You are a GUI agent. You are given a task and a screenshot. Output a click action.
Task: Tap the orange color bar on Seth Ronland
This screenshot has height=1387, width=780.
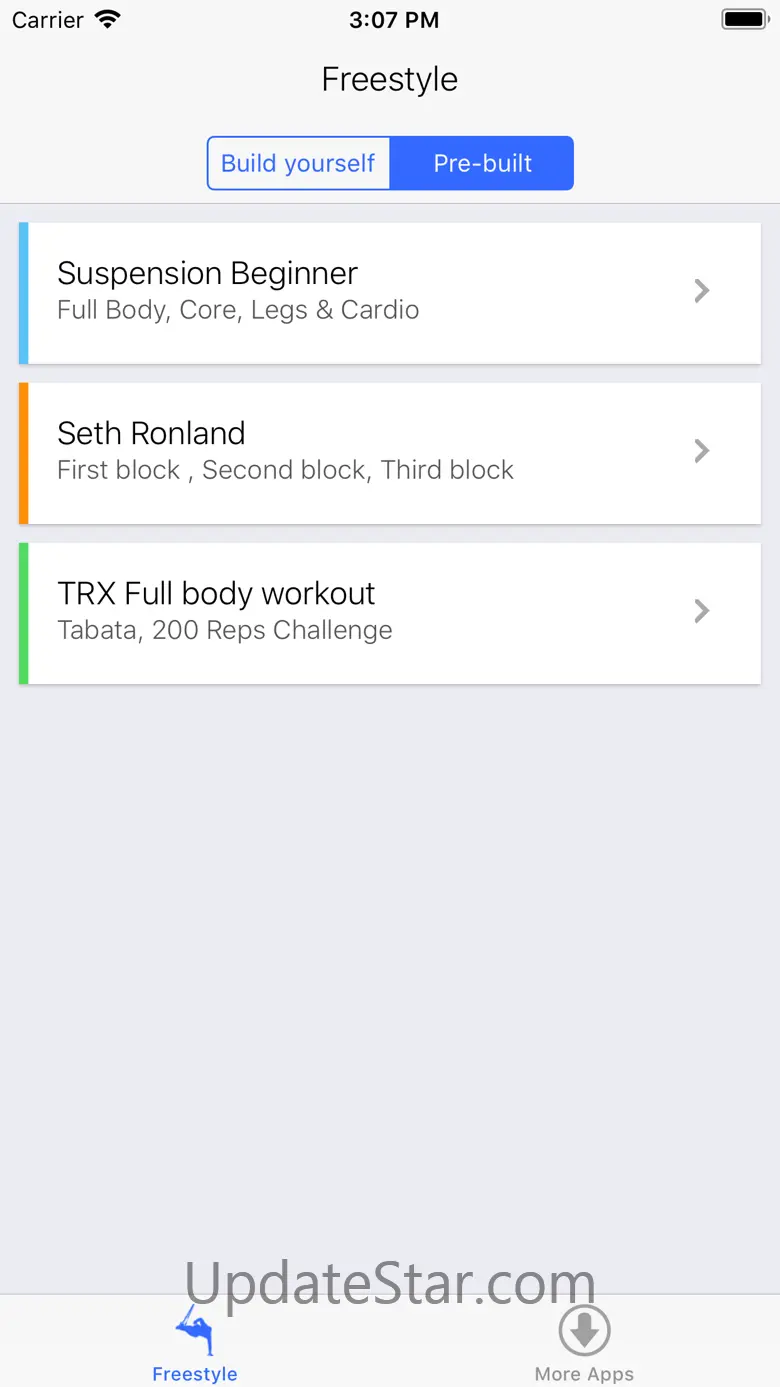click(x=24, y=453)
